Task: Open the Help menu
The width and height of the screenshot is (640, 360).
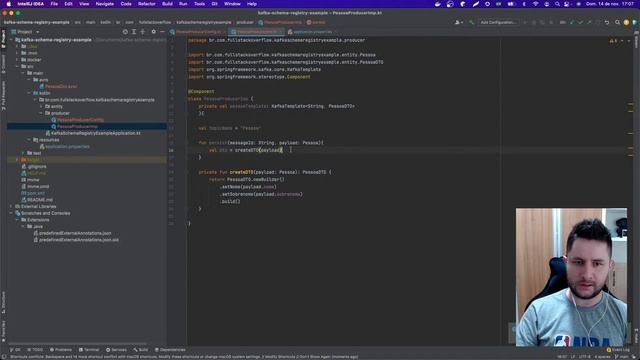Action: click(252, 4)
